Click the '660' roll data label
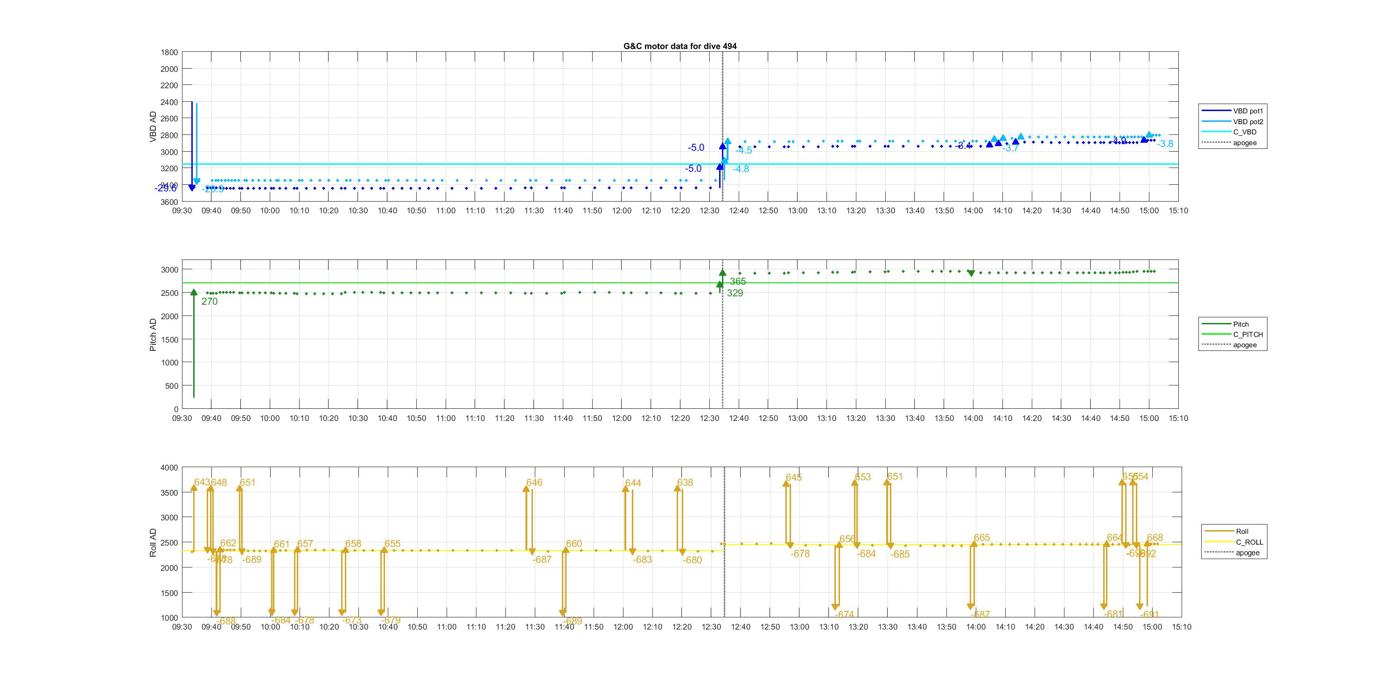 (x=574, y=544)
